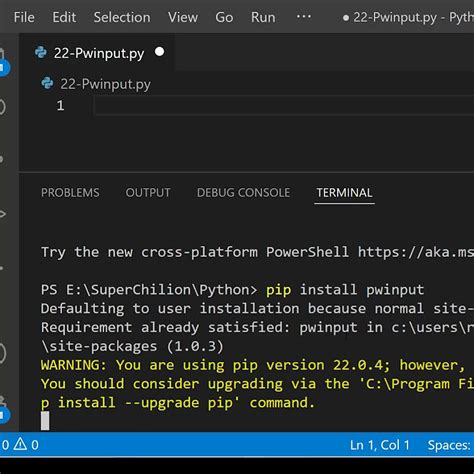Open the Manage gear with update badge
Screen dimensions: 474x474
click(3, 411)
